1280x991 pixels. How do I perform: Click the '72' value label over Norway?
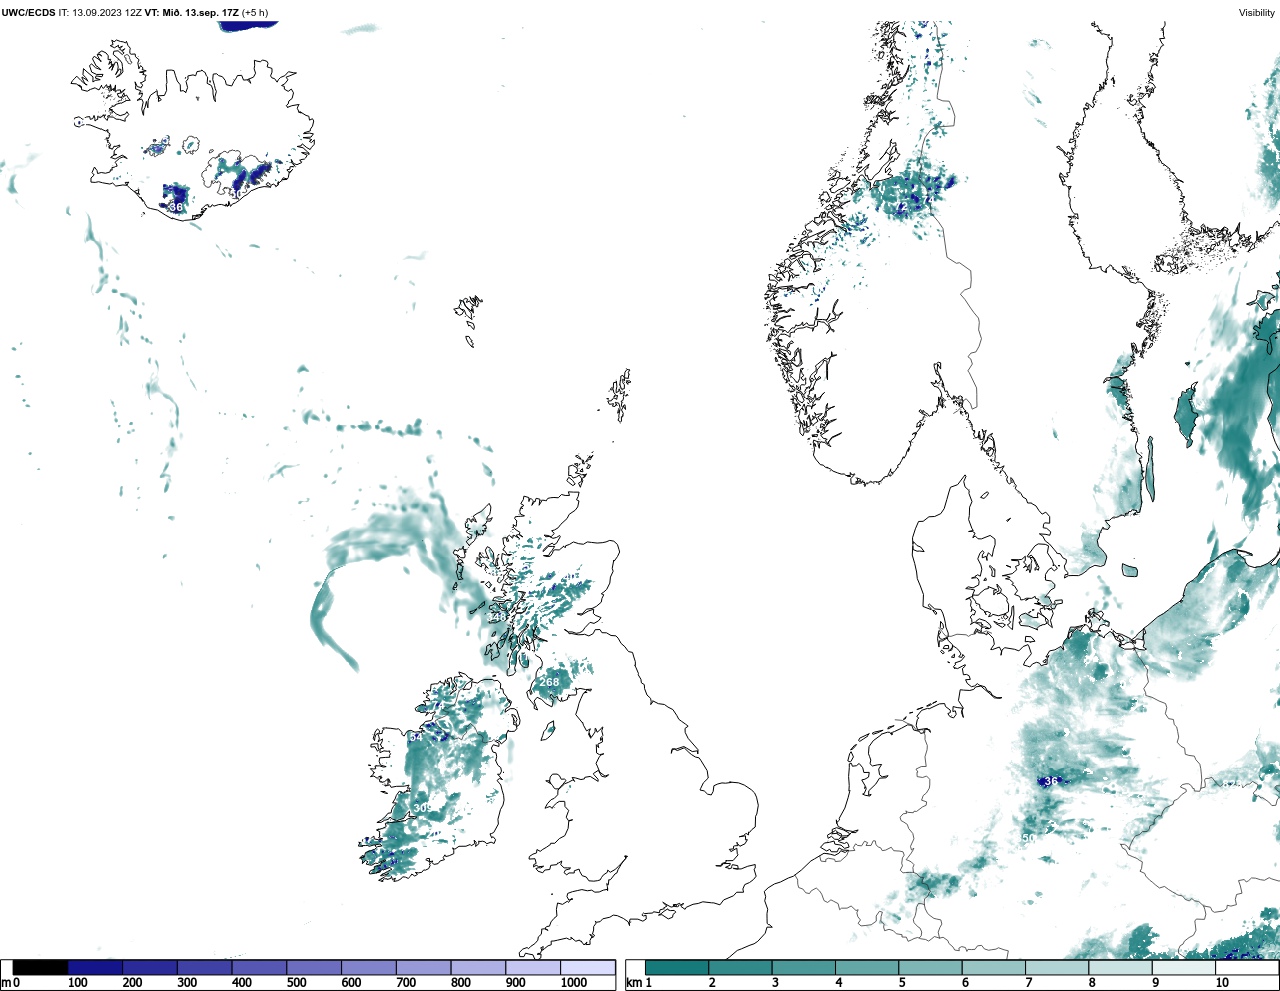[901, 207]
